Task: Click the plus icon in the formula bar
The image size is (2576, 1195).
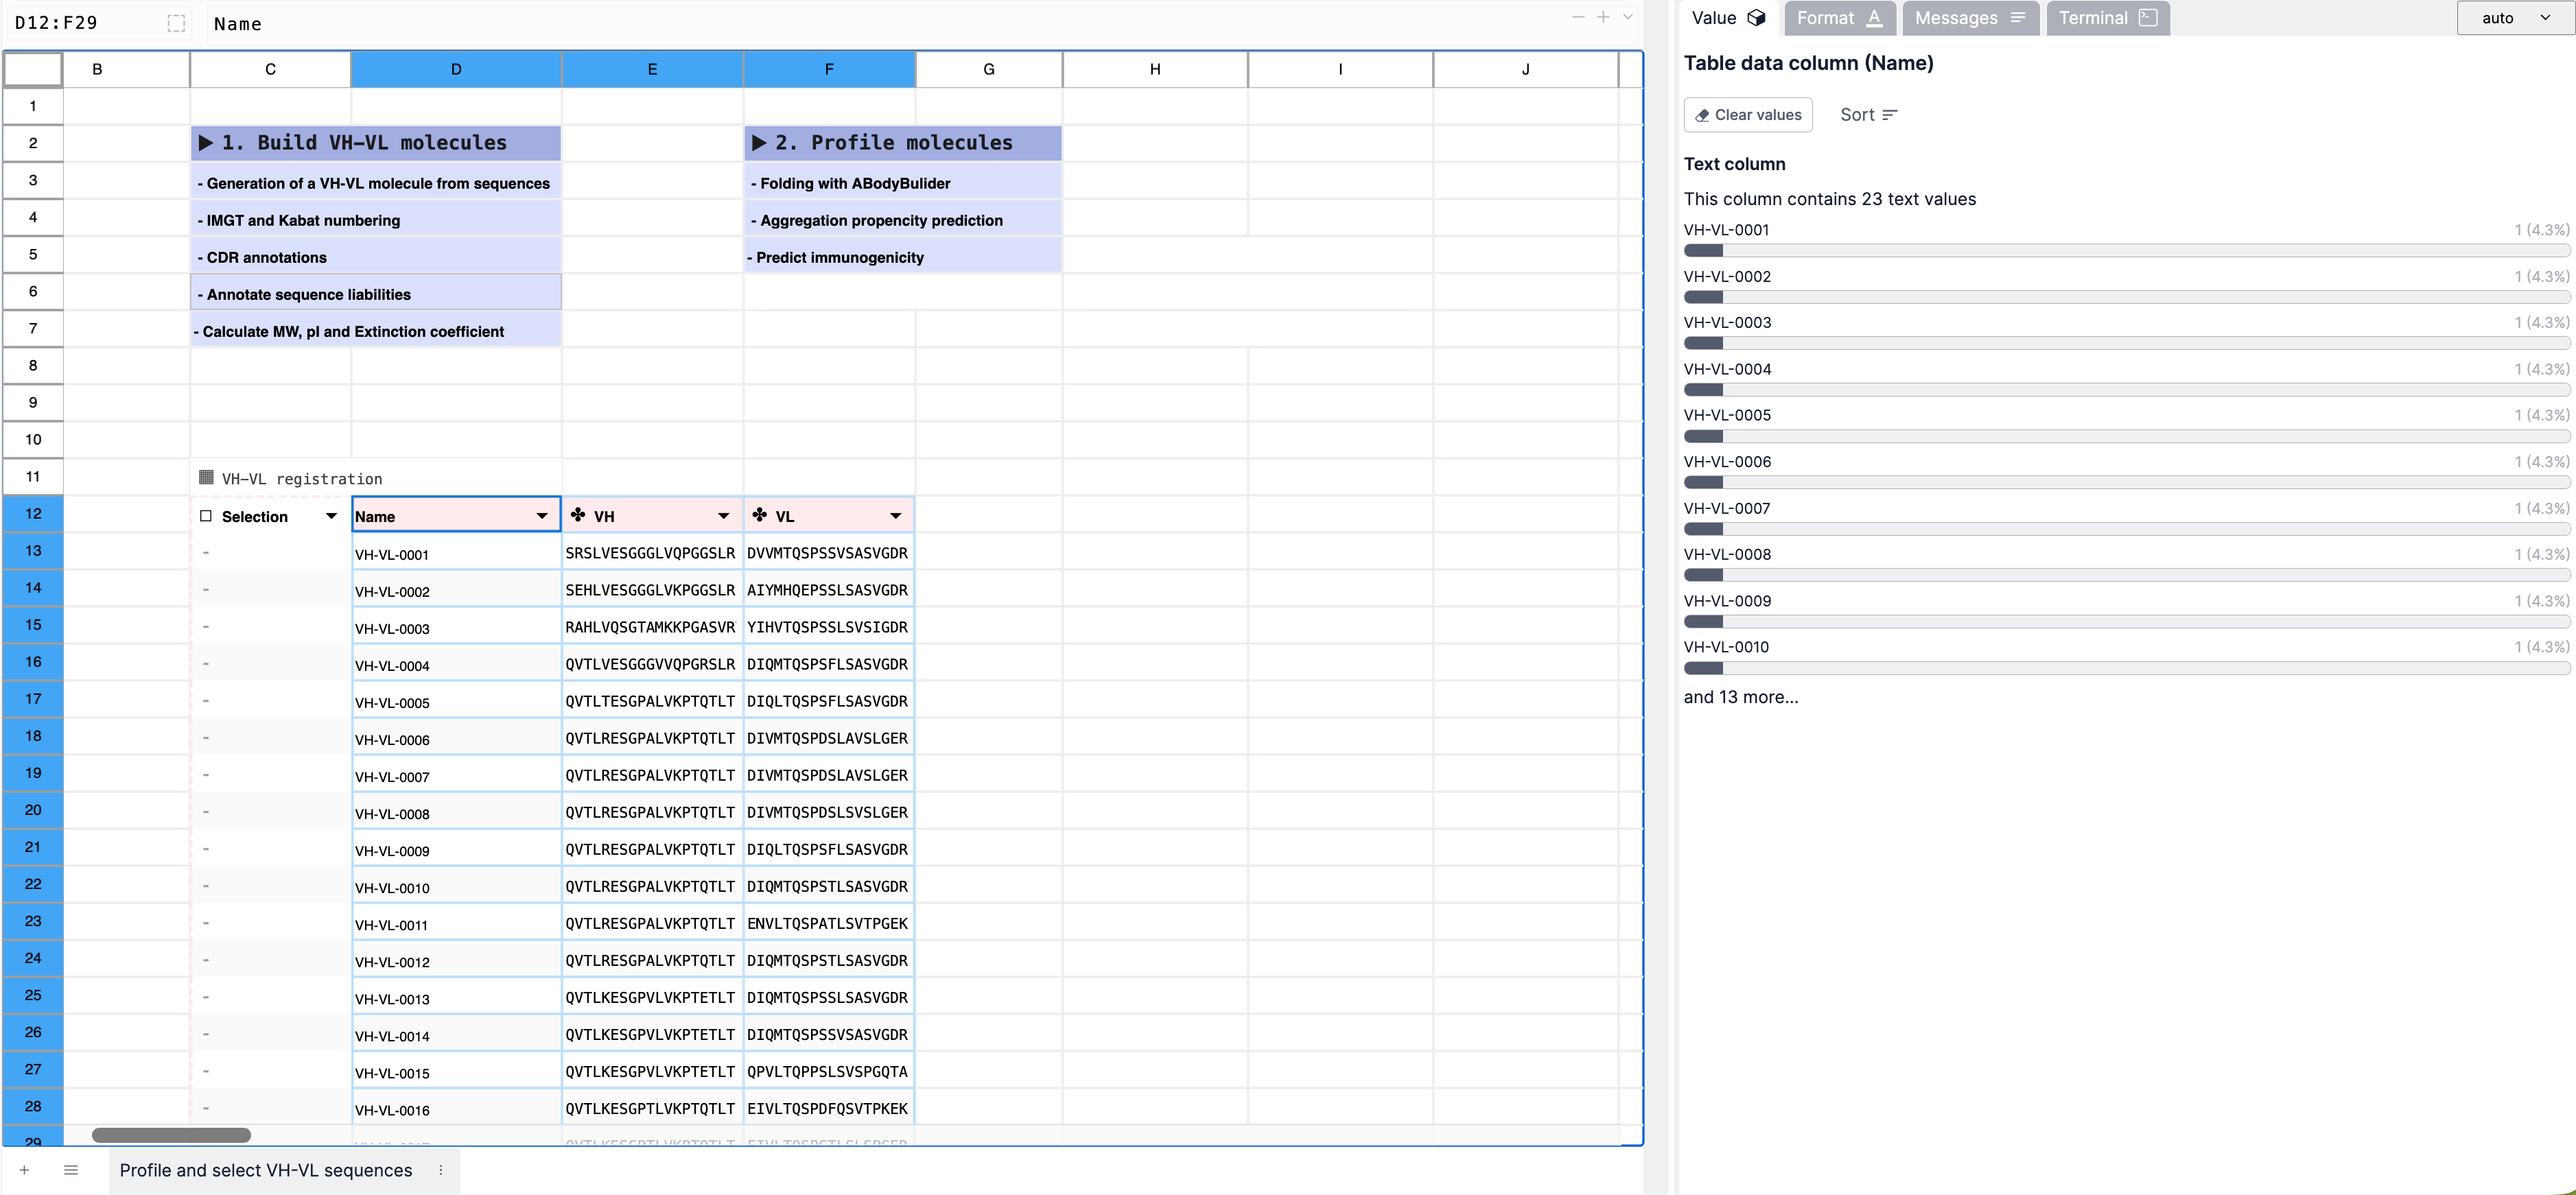Action: pos(1603,17)
